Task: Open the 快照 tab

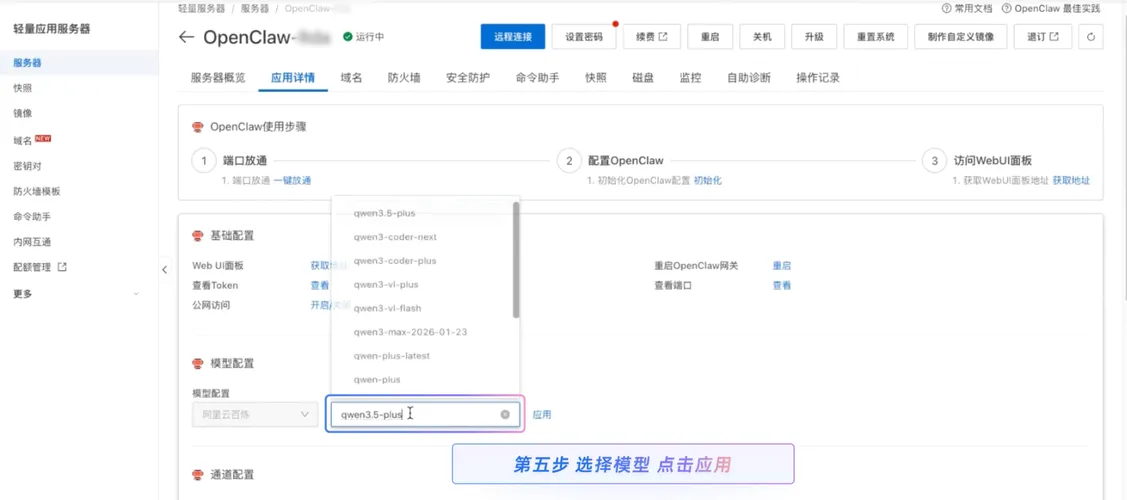Action: [596, 78]
